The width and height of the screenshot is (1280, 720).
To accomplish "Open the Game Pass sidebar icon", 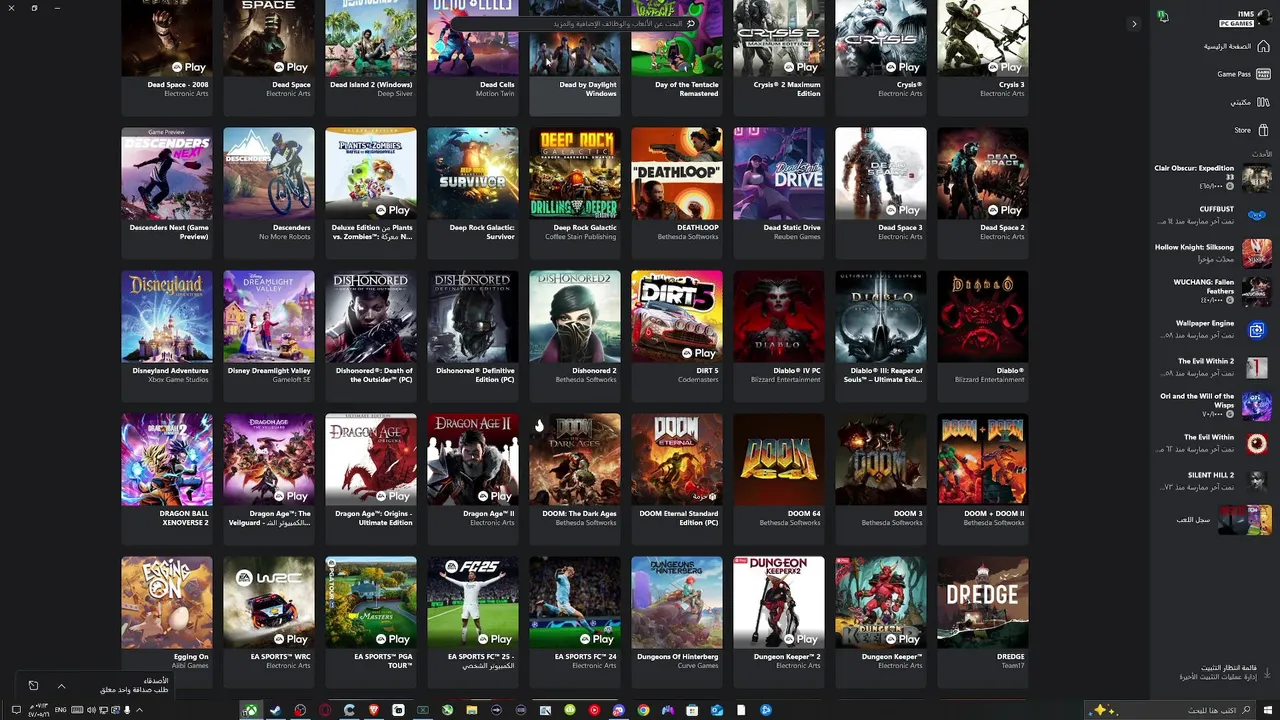I will click(x=1264, y=74).
